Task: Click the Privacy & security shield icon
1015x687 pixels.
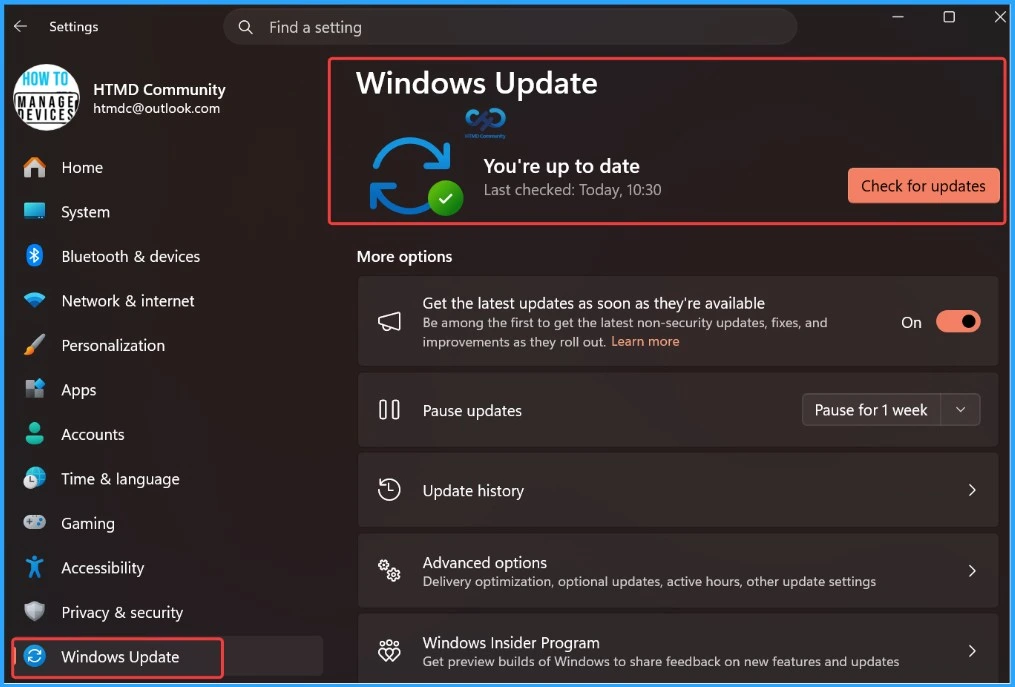Action: point(34,612)
